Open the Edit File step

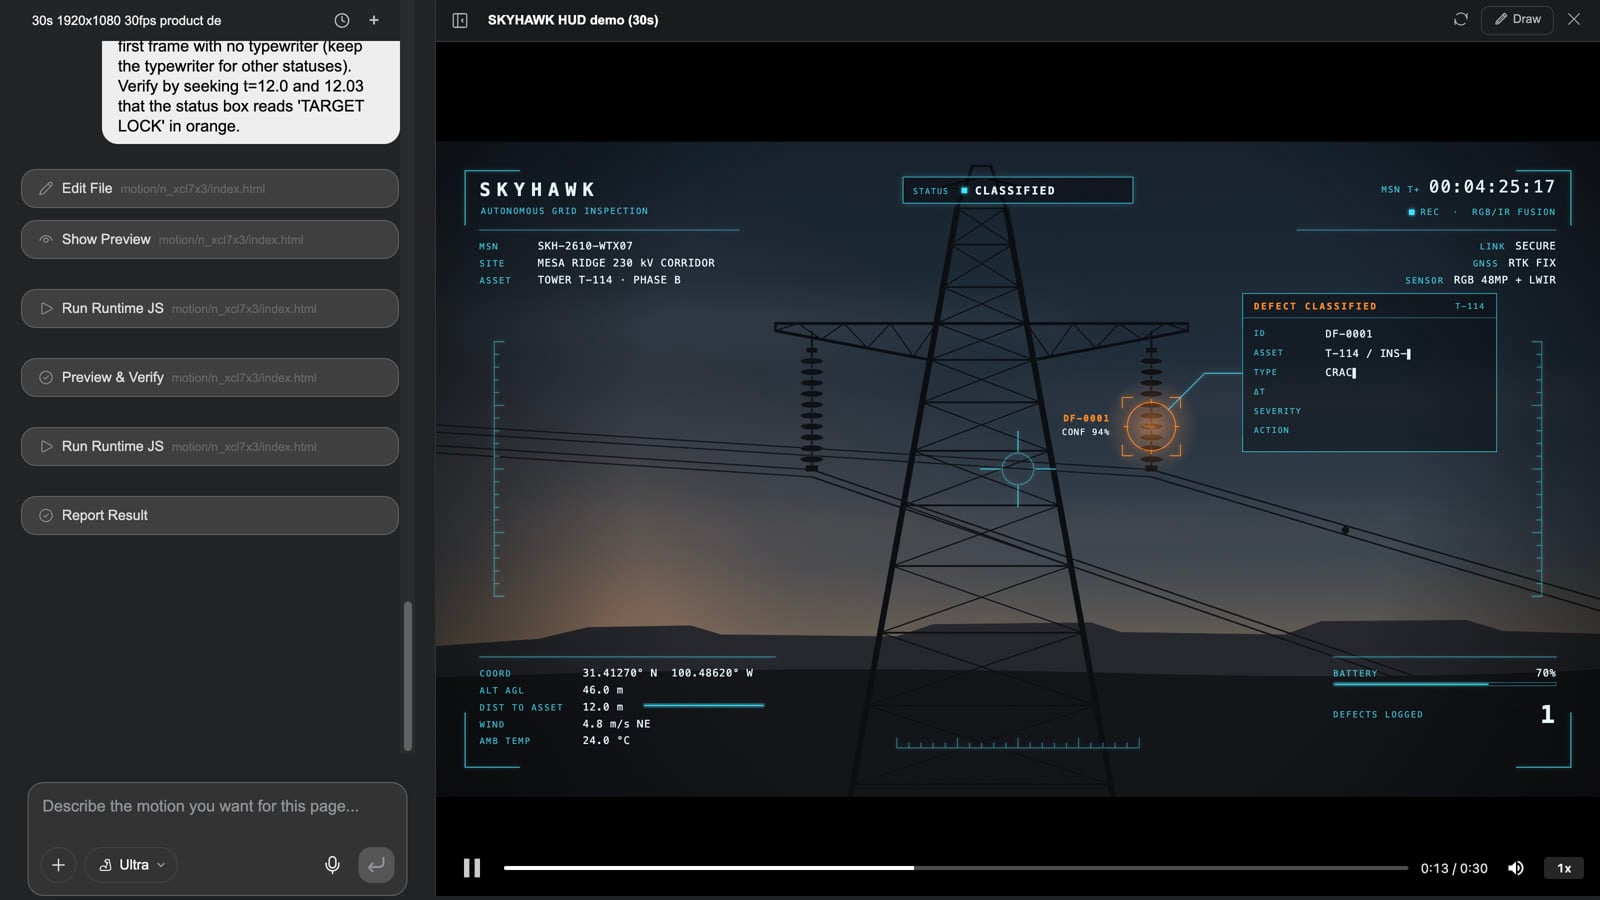[210, 188]
